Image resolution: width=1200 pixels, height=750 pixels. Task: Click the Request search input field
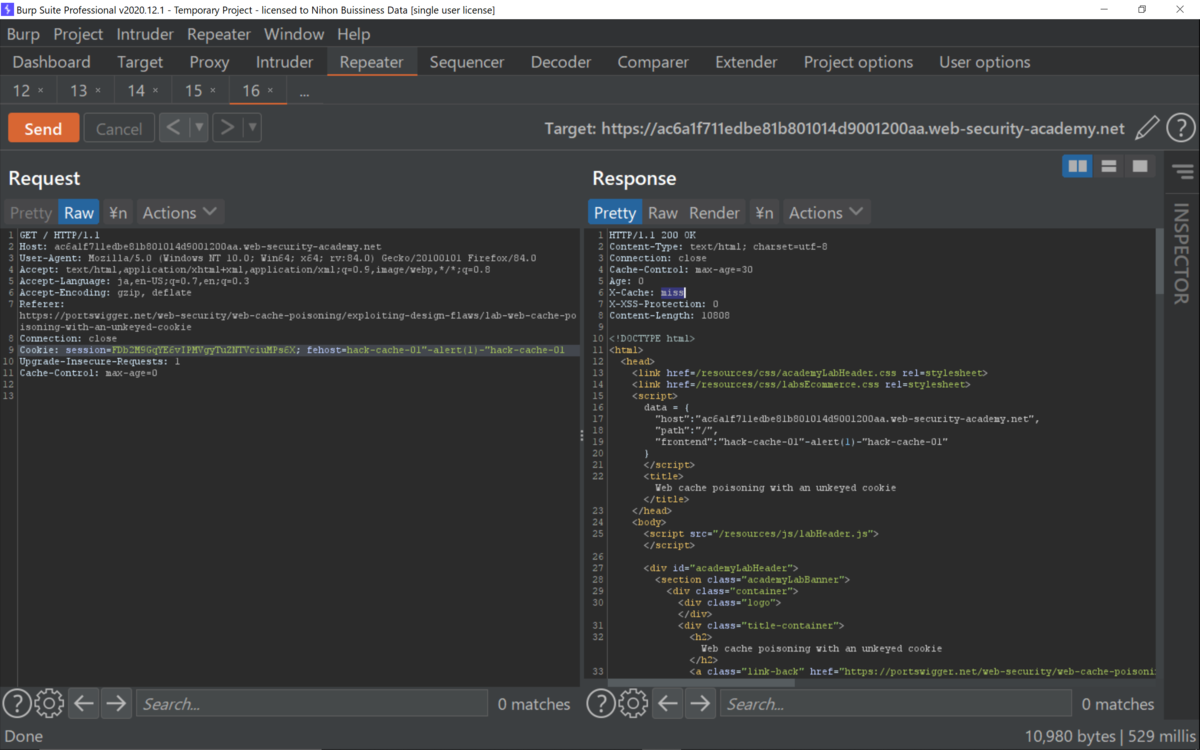tap(311, 704)
